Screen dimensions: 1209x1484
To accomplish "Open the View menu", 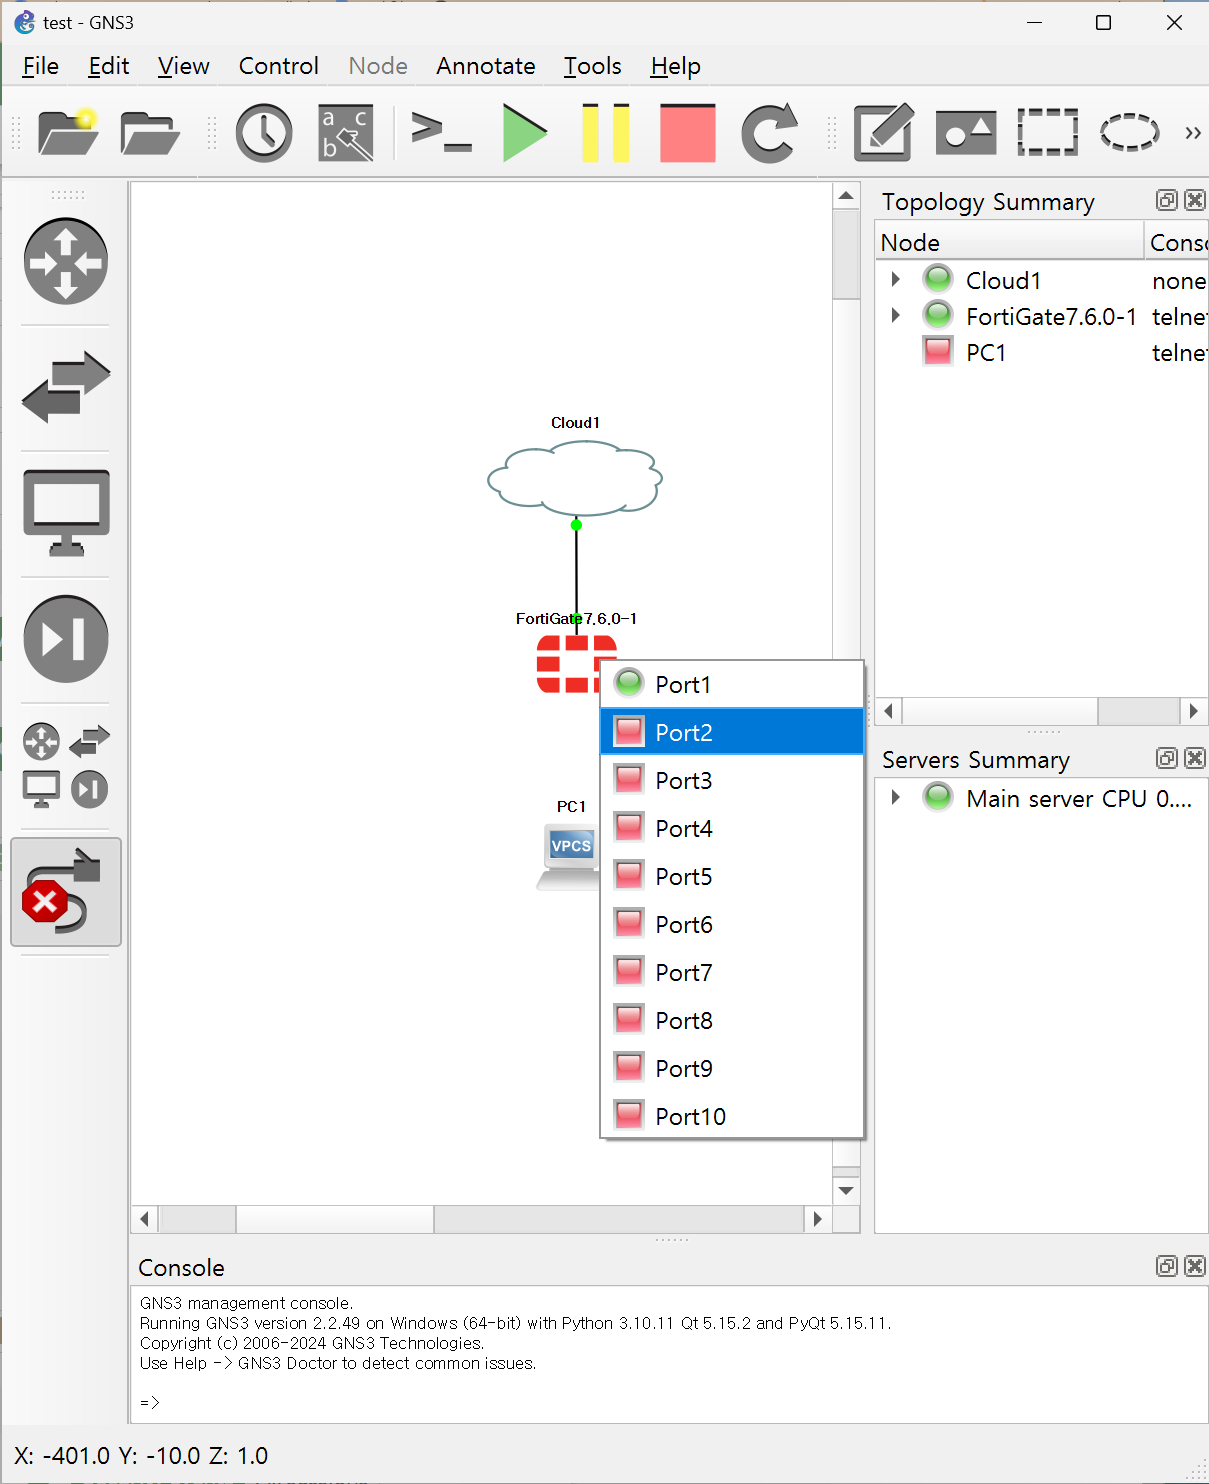I will click(x=184, y=66).
